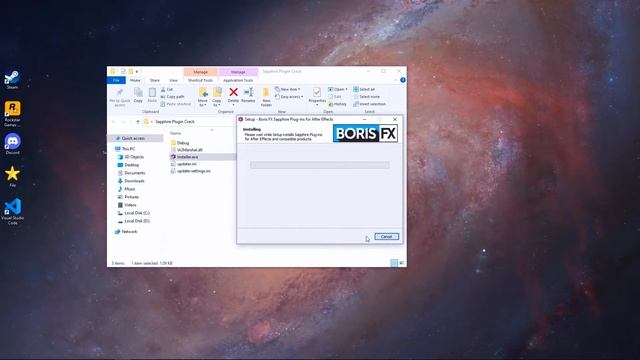Image resolution: width=640 pixels, height=360 pixels.
Task: Click Select none in ribbon
Action: point(367,97)
